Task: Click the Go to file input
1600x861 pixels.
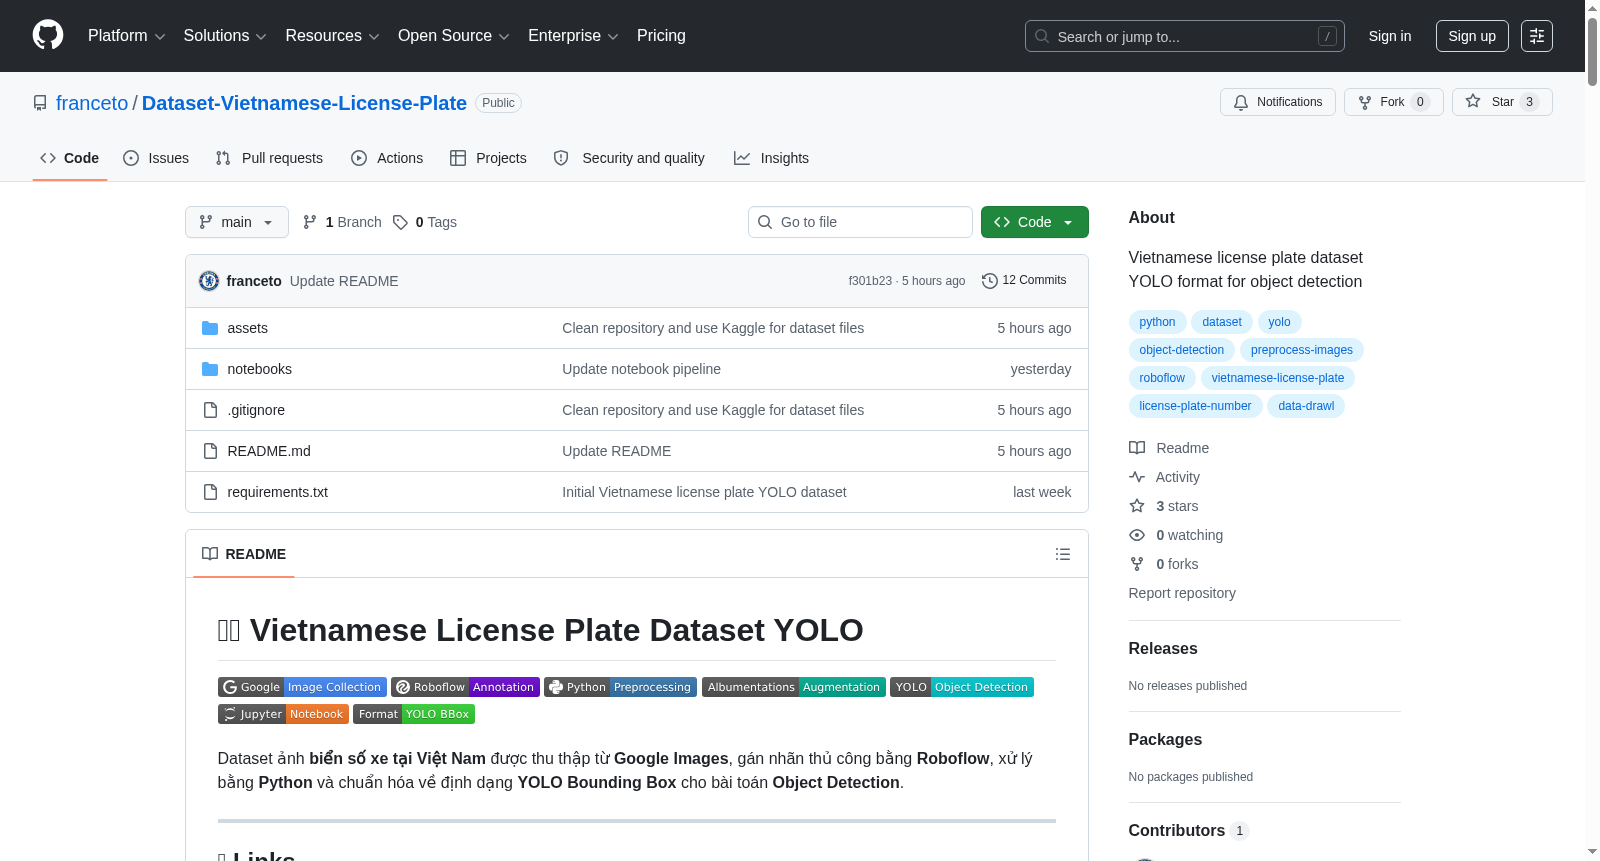Action: click(x=860, y=222)
